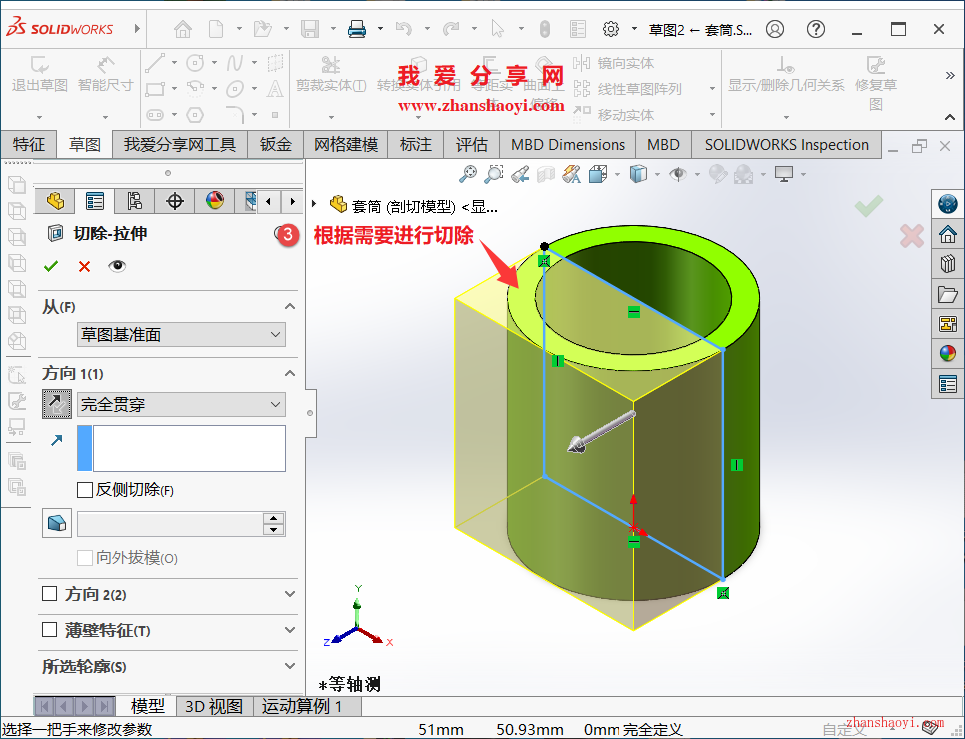Open the Custom Properties task pane icon
This screenshot has width=965, height=739.
tap(948, 384)
